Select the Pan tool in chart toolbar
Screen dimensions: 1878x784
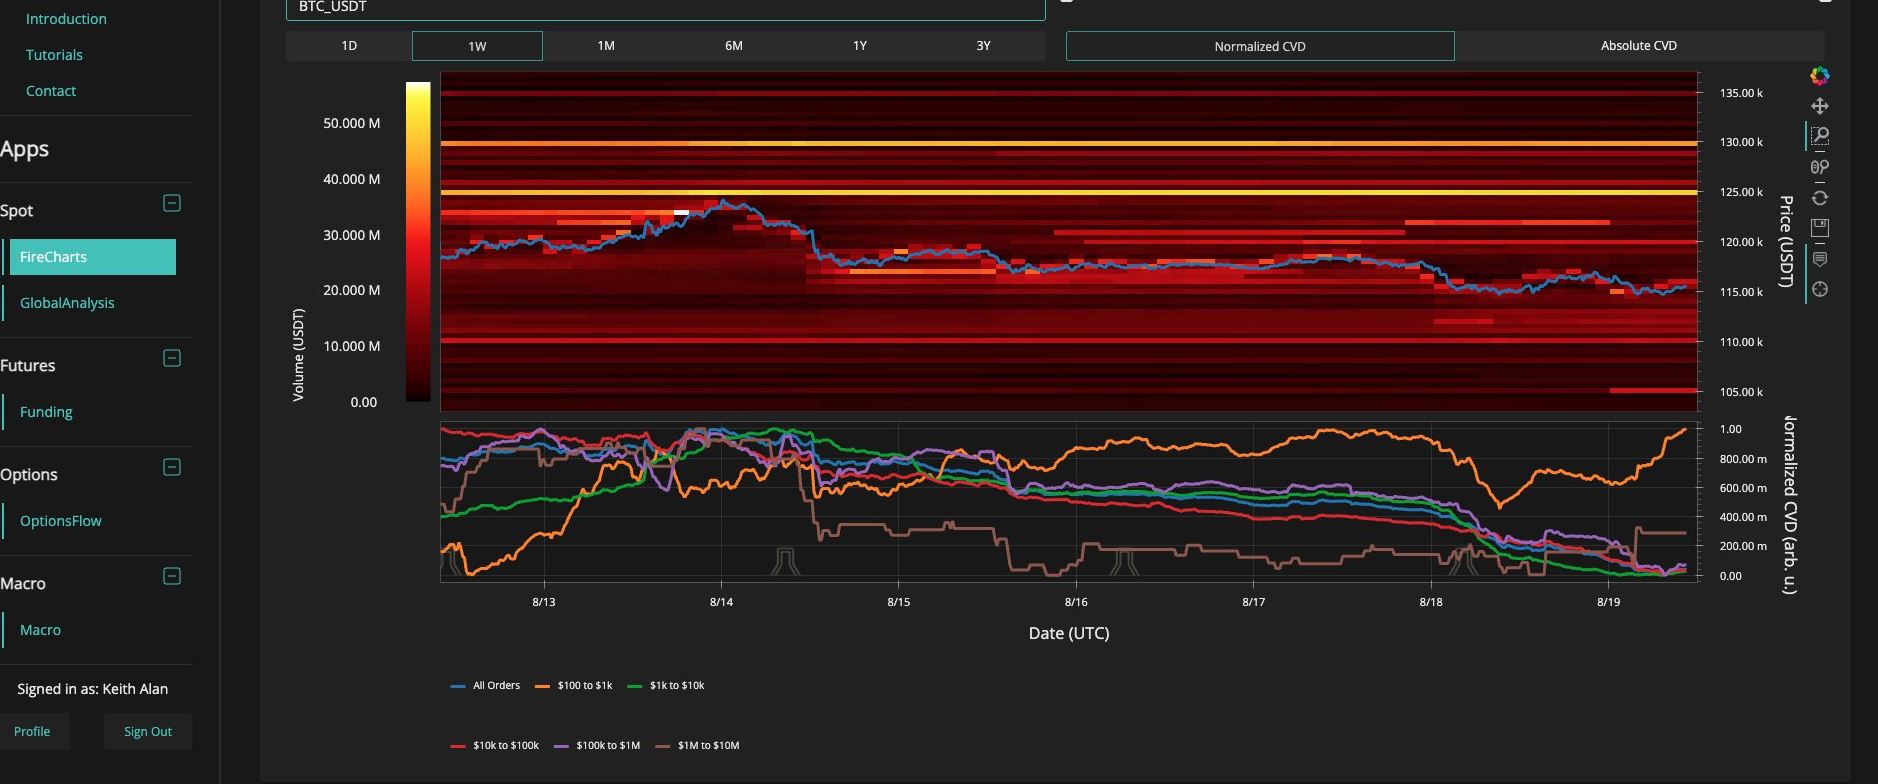coord(1820,106)
